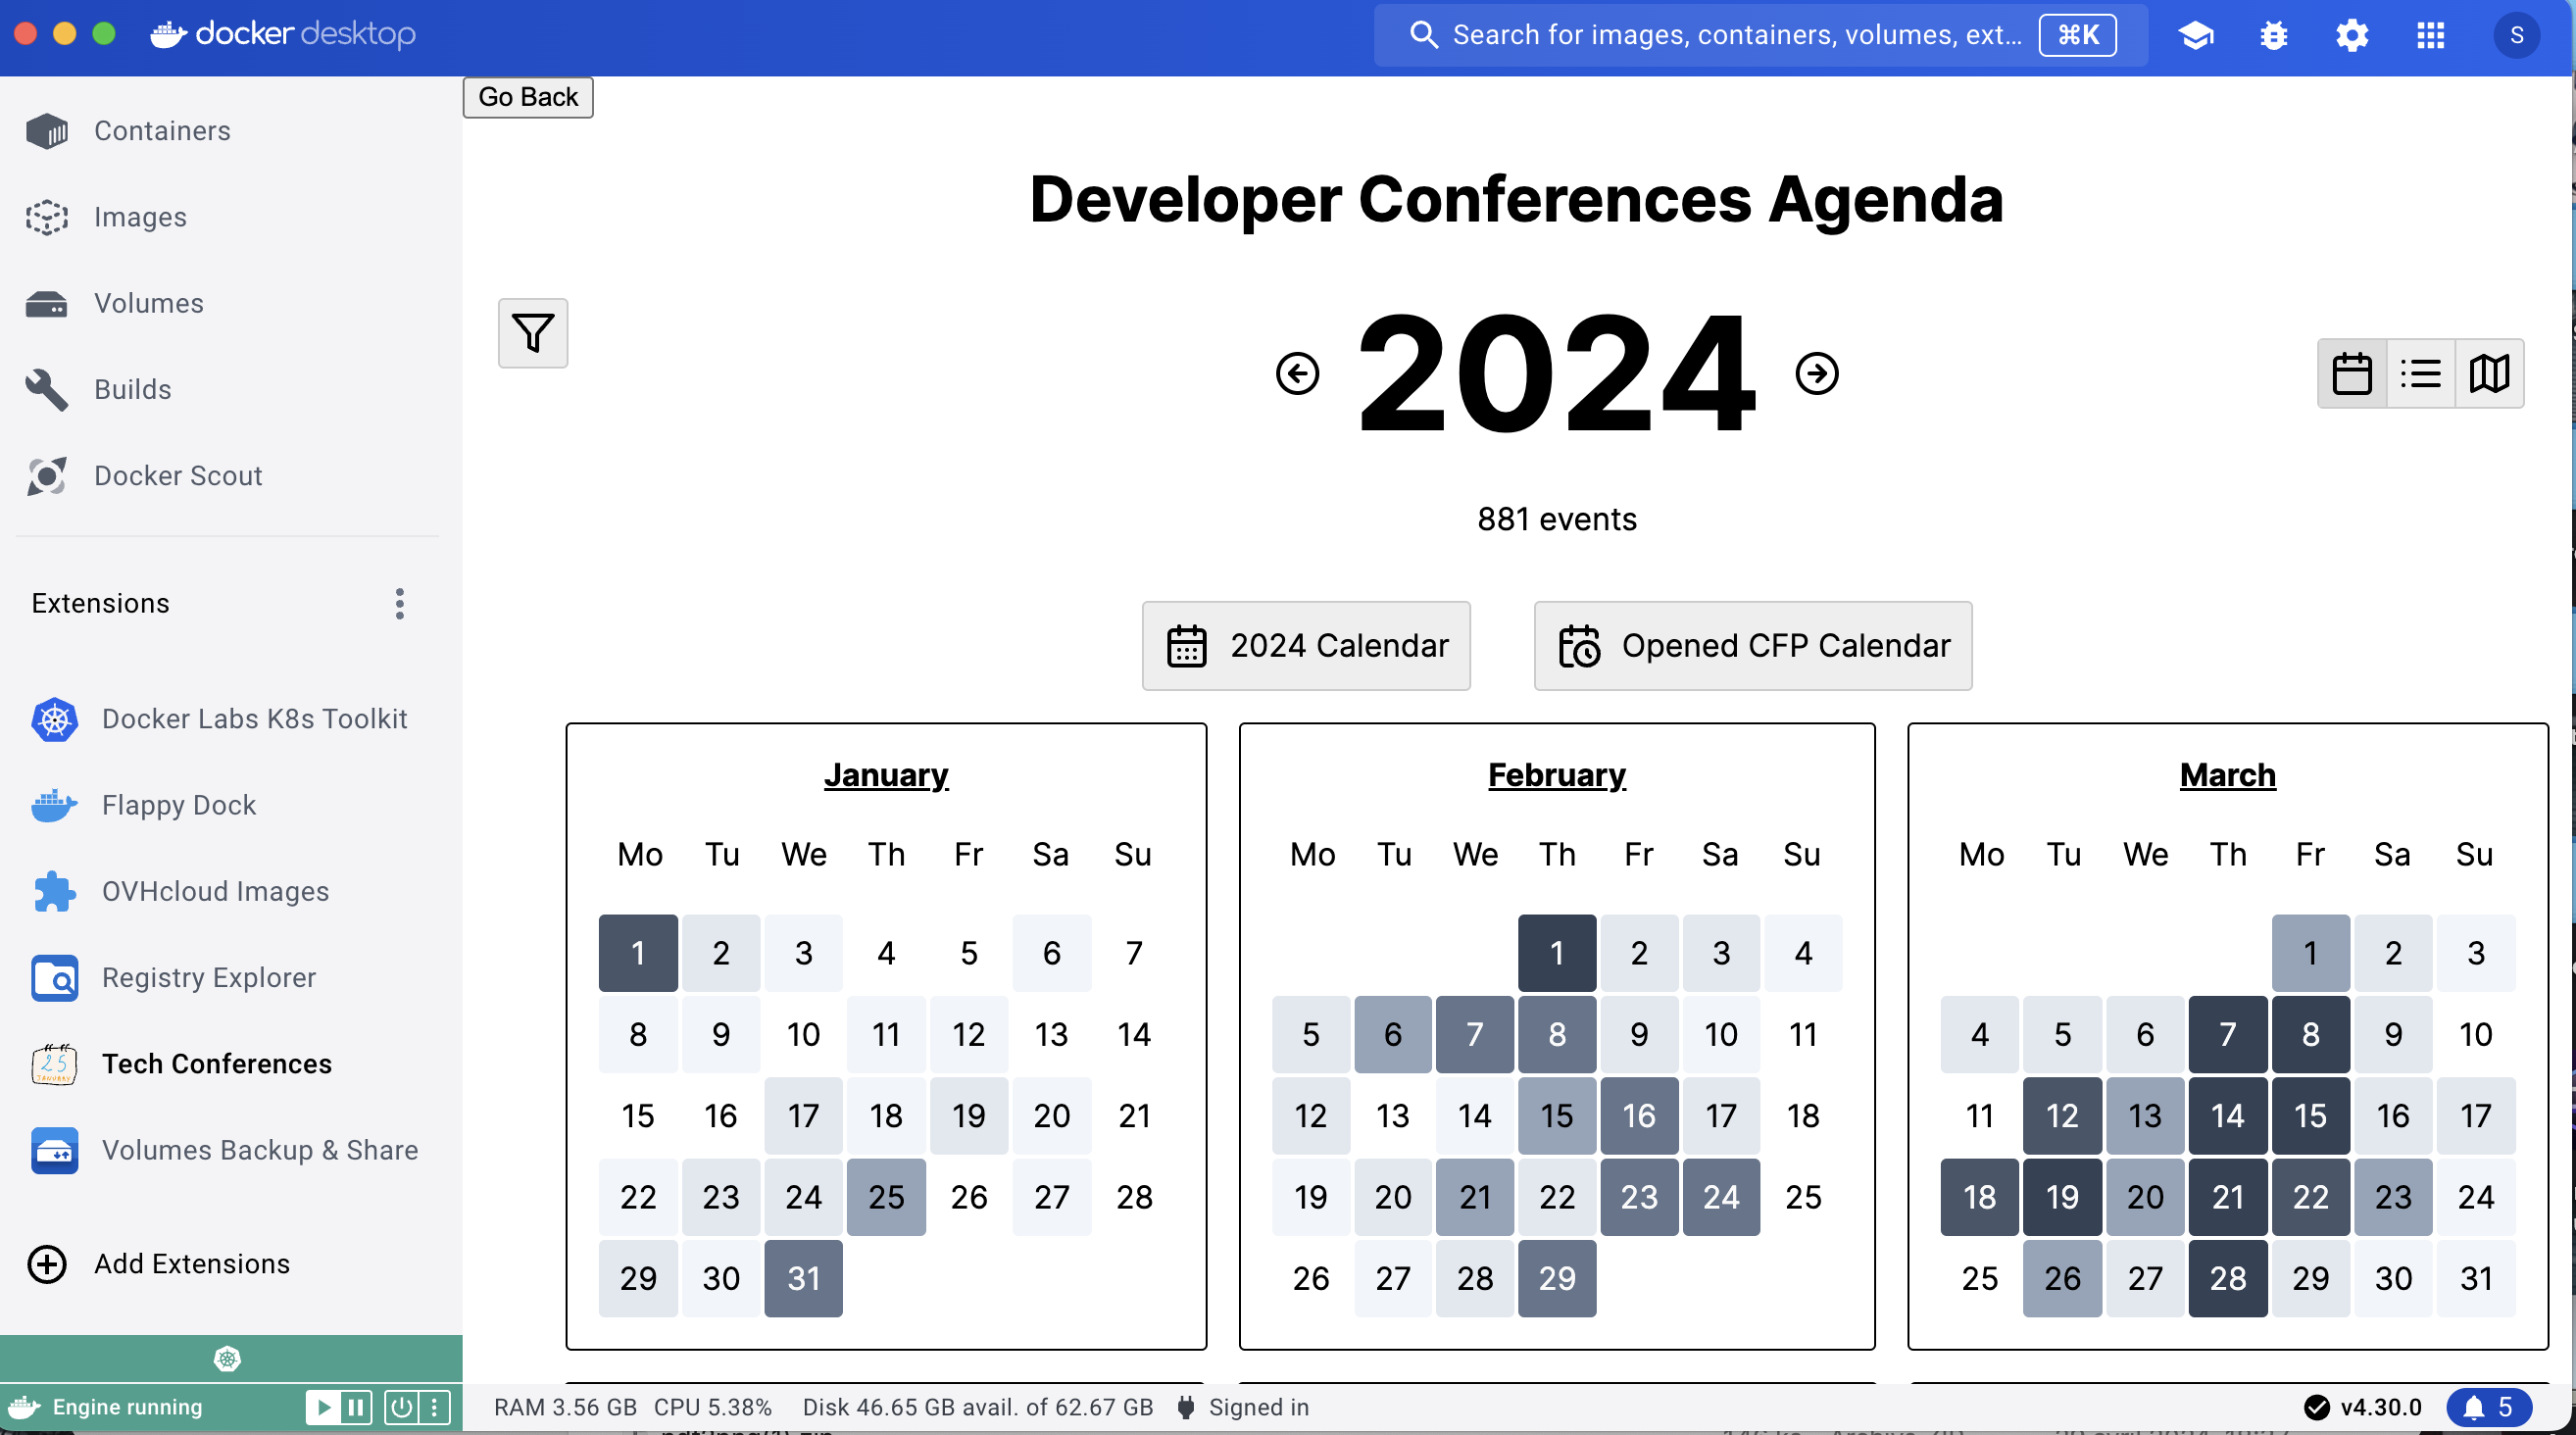Open Registry Explorer extension
Viewport: 2576px width, 1435px height.
pyautogui.click(x=209, y=975)
